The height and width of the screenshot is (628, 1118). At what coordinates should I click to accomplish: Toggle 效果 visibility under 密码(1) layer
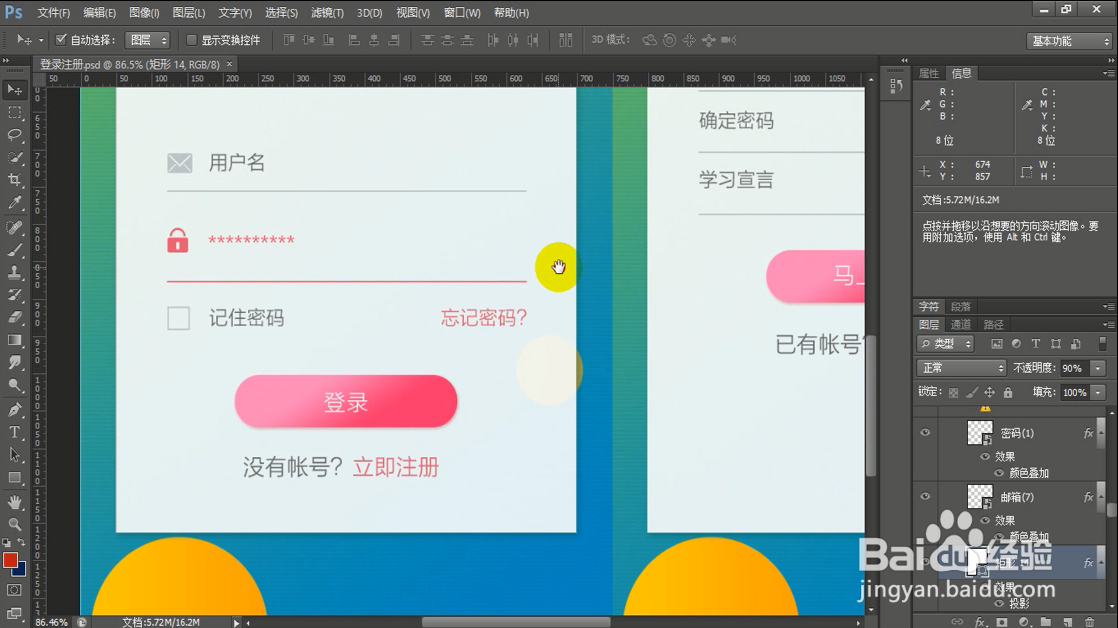(985, 457)
